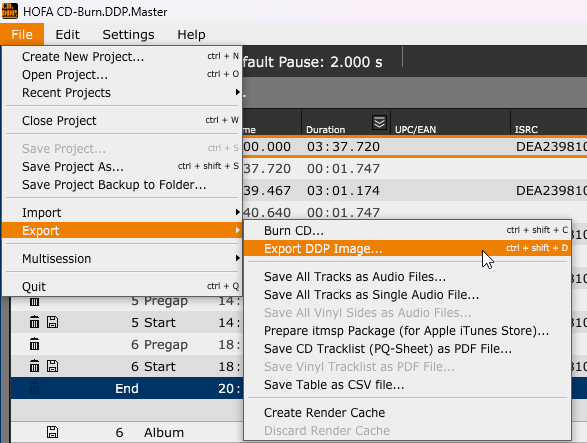Choose Save All Tracks as Single Audio File
The image size is (587, 443).
407,294
